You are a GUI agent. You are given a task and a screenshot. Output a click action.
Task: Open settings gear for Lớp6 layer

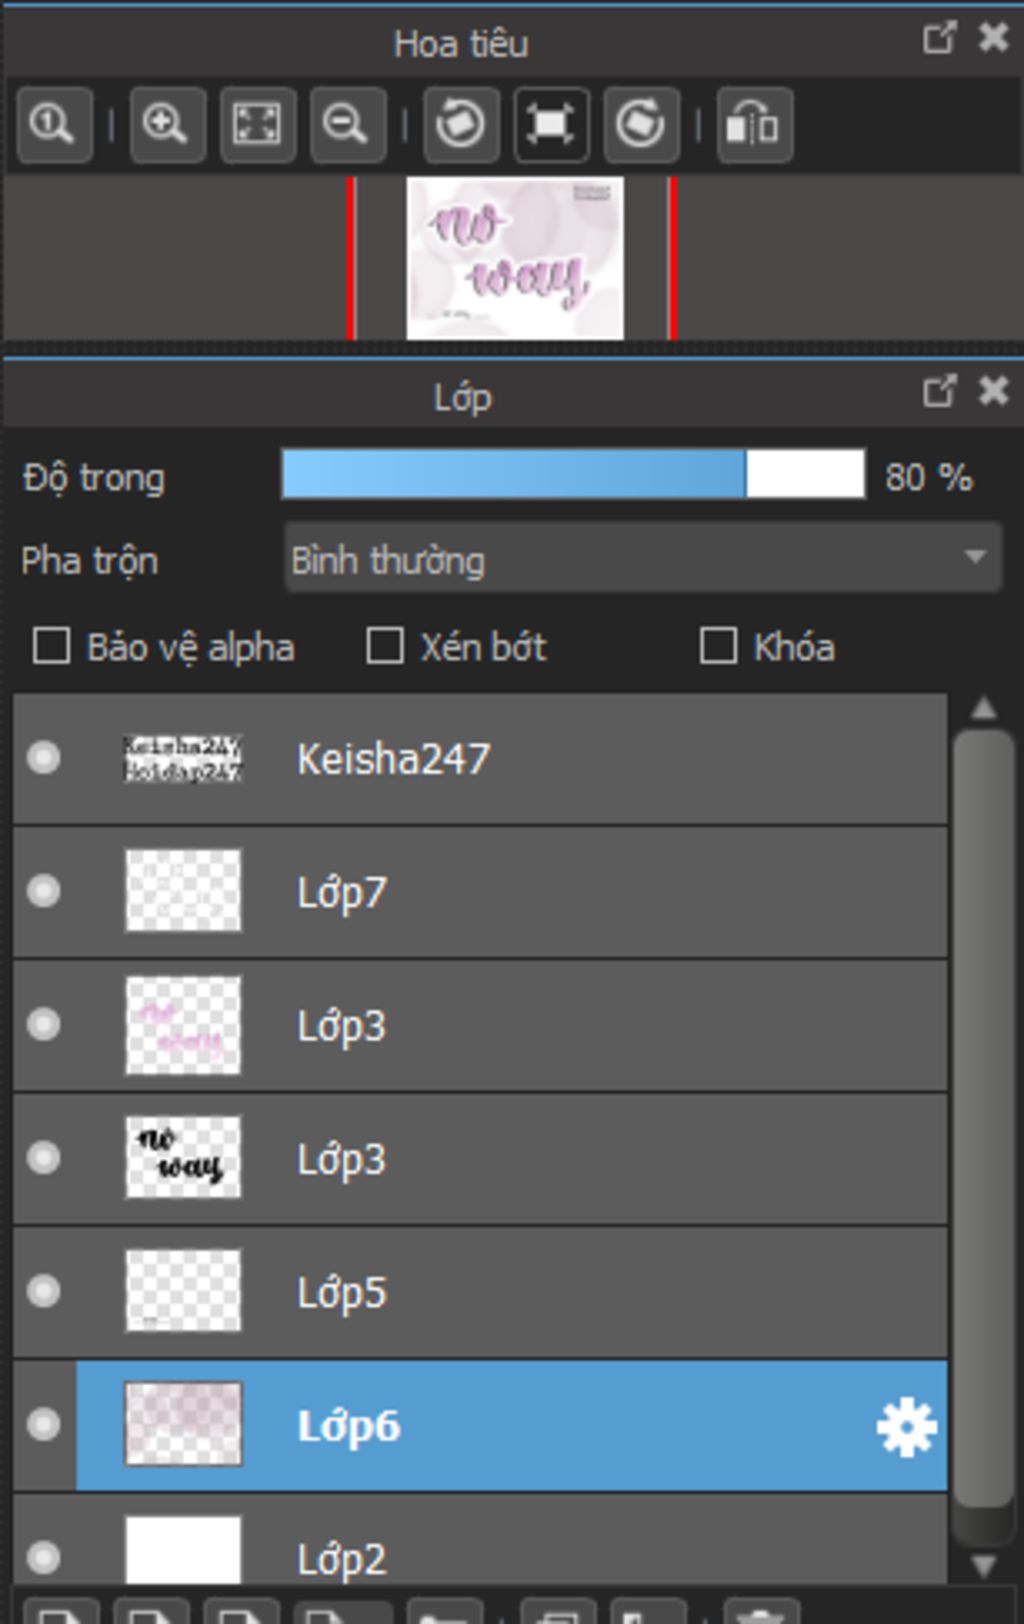pos(906,1427)
